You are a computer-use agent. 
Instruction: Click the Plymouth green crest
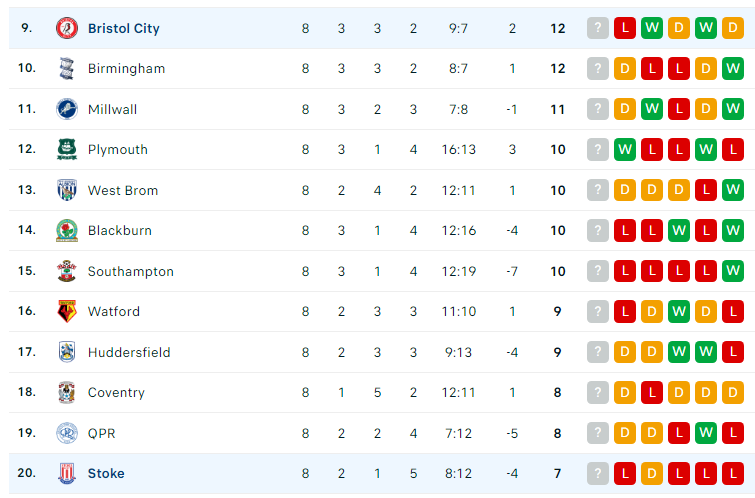(x=67, y=149)
